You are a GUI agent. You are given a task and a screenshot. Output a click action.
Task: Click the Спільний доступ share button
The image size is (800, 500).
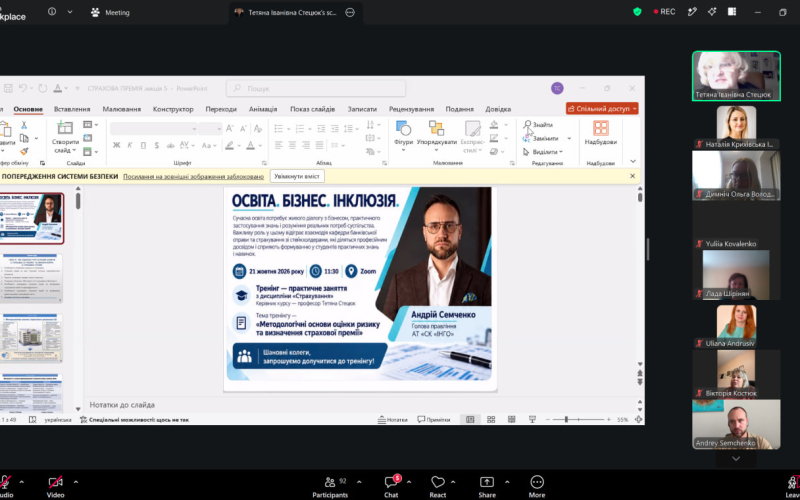pos(602,109)
